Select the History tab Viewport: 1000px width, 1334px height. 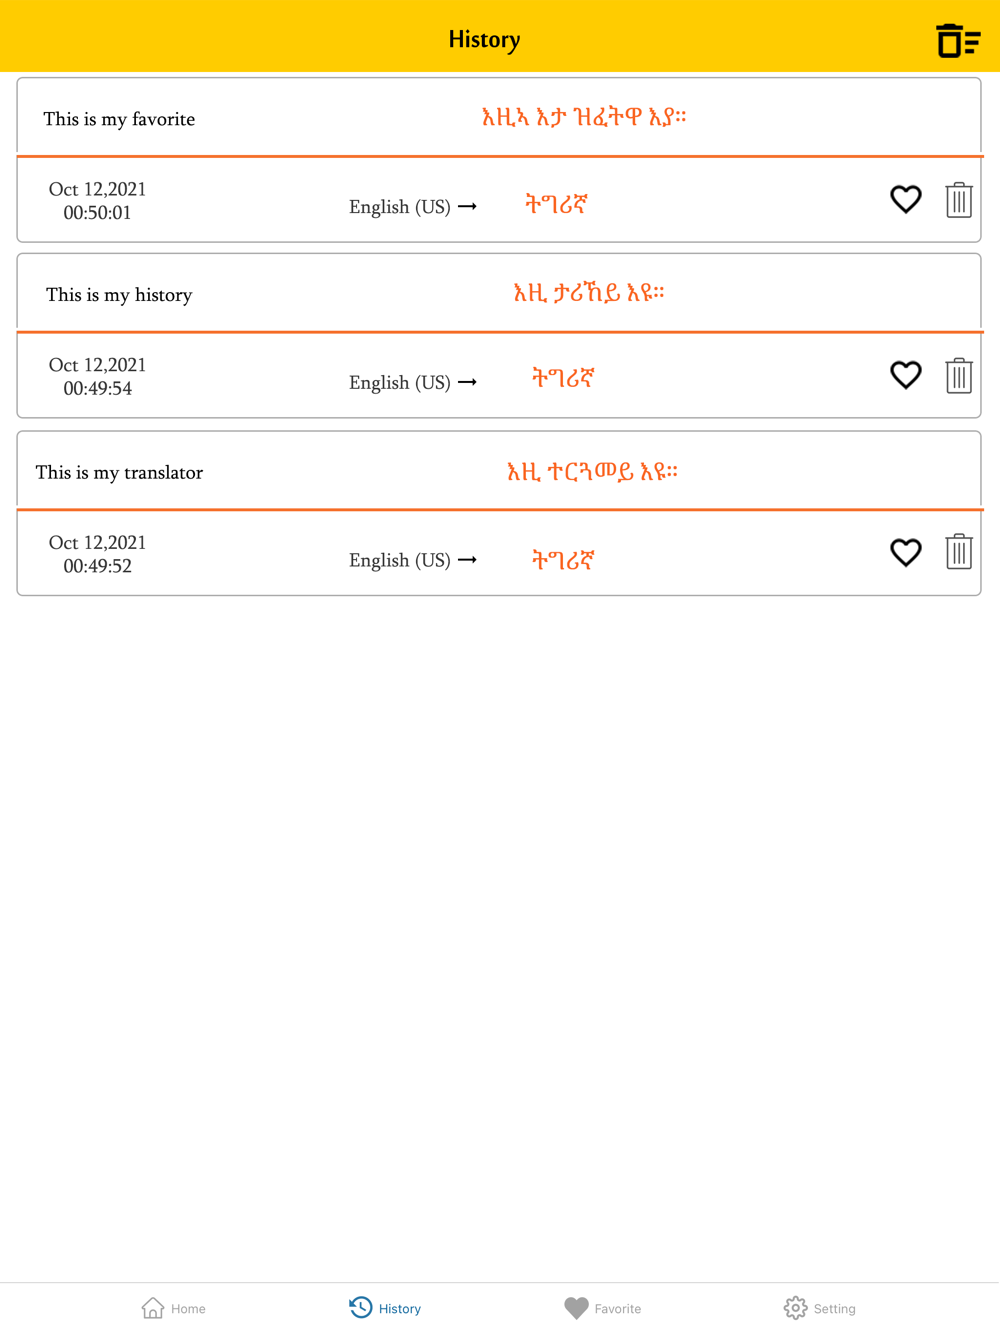(385, 1308)
